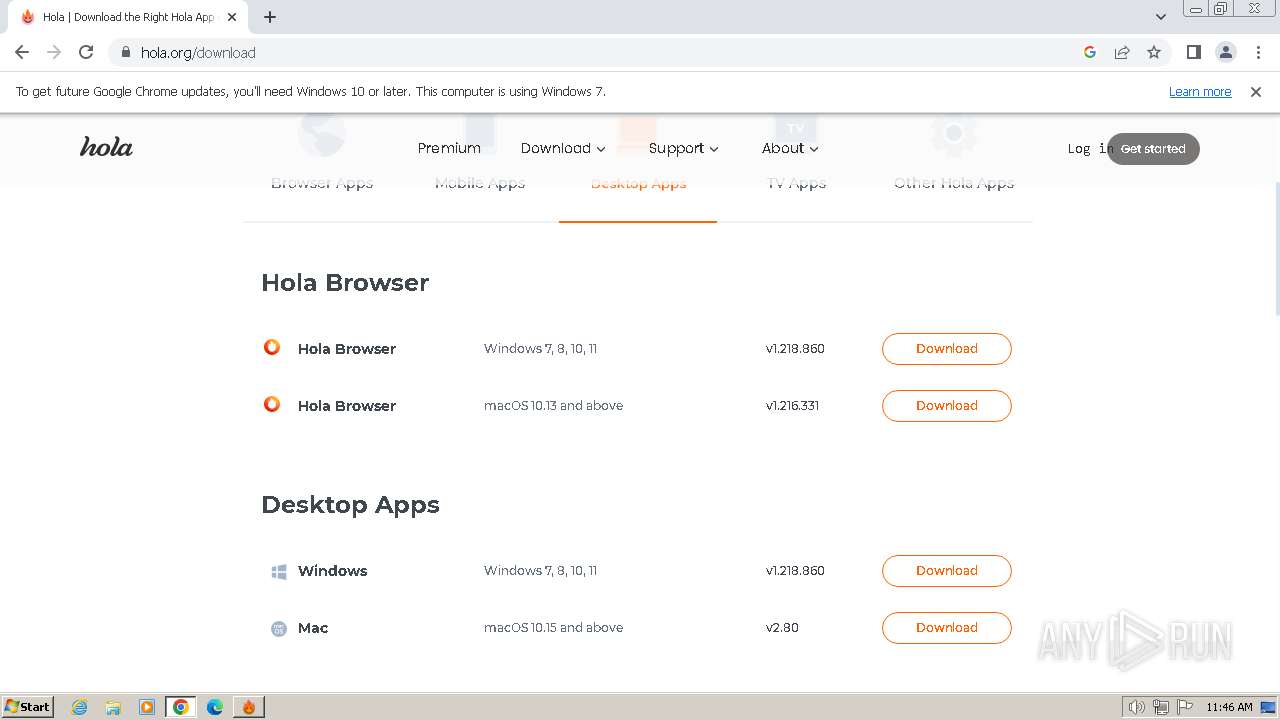Select version text v1.216.331
1280x720 pixels.
click(792, 405)
